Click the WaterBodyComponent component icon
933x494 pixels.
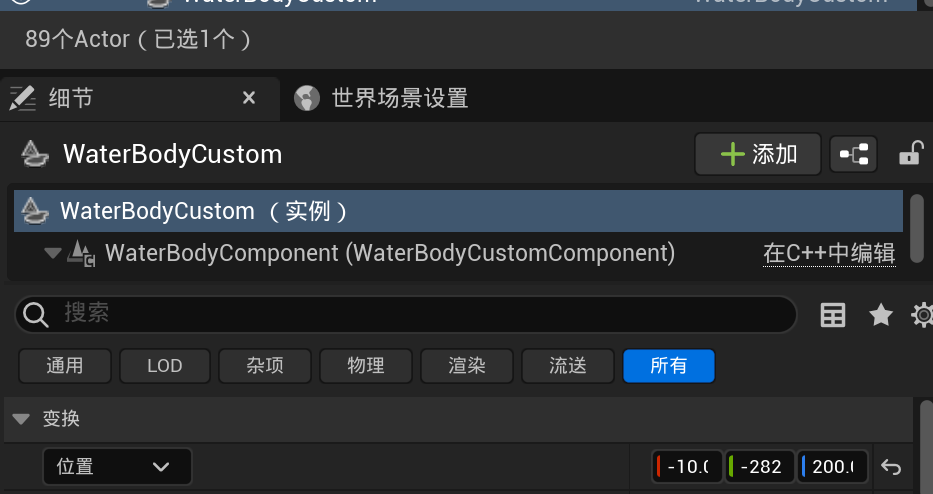tap(82, 253)
